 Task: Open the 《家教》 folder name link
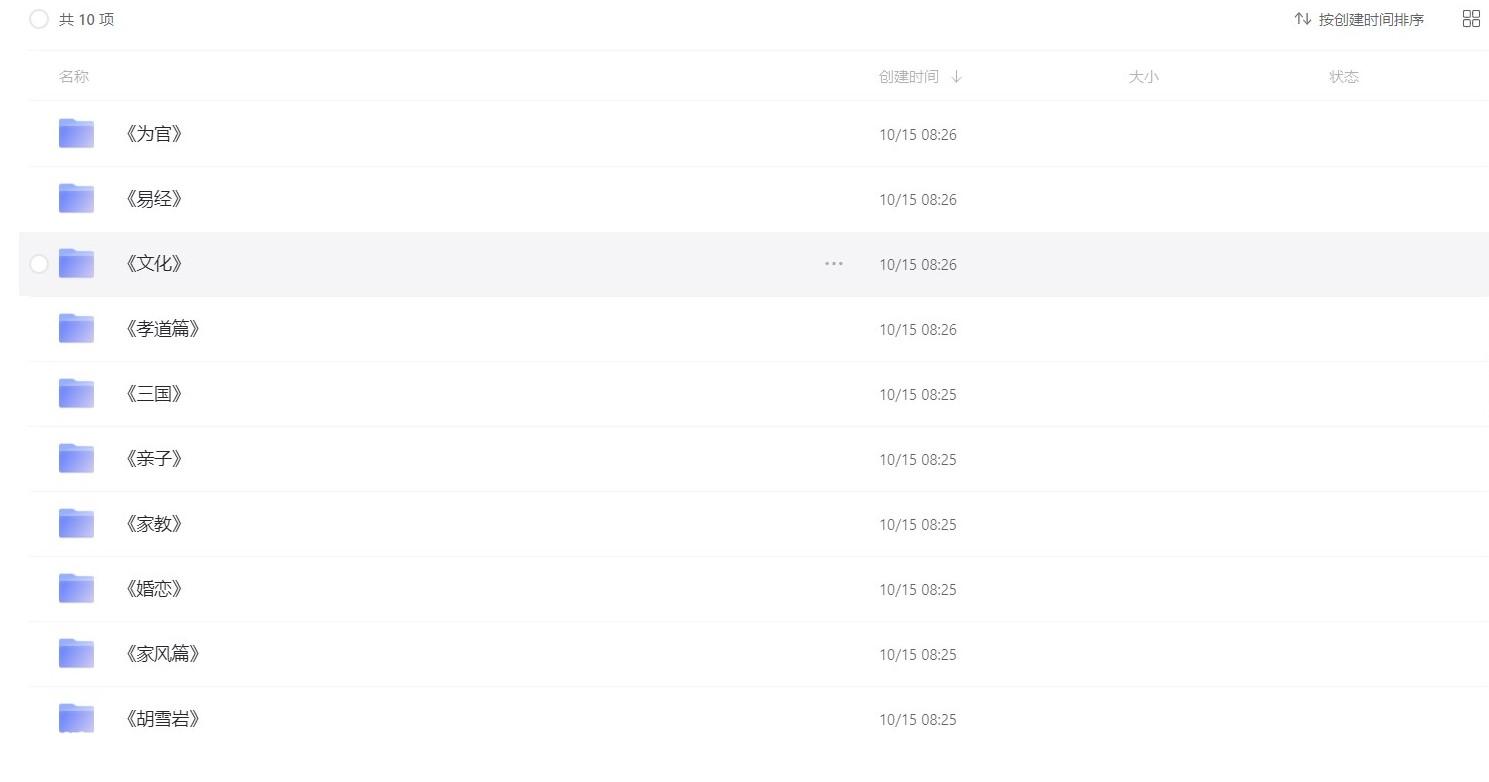(153, 524)
